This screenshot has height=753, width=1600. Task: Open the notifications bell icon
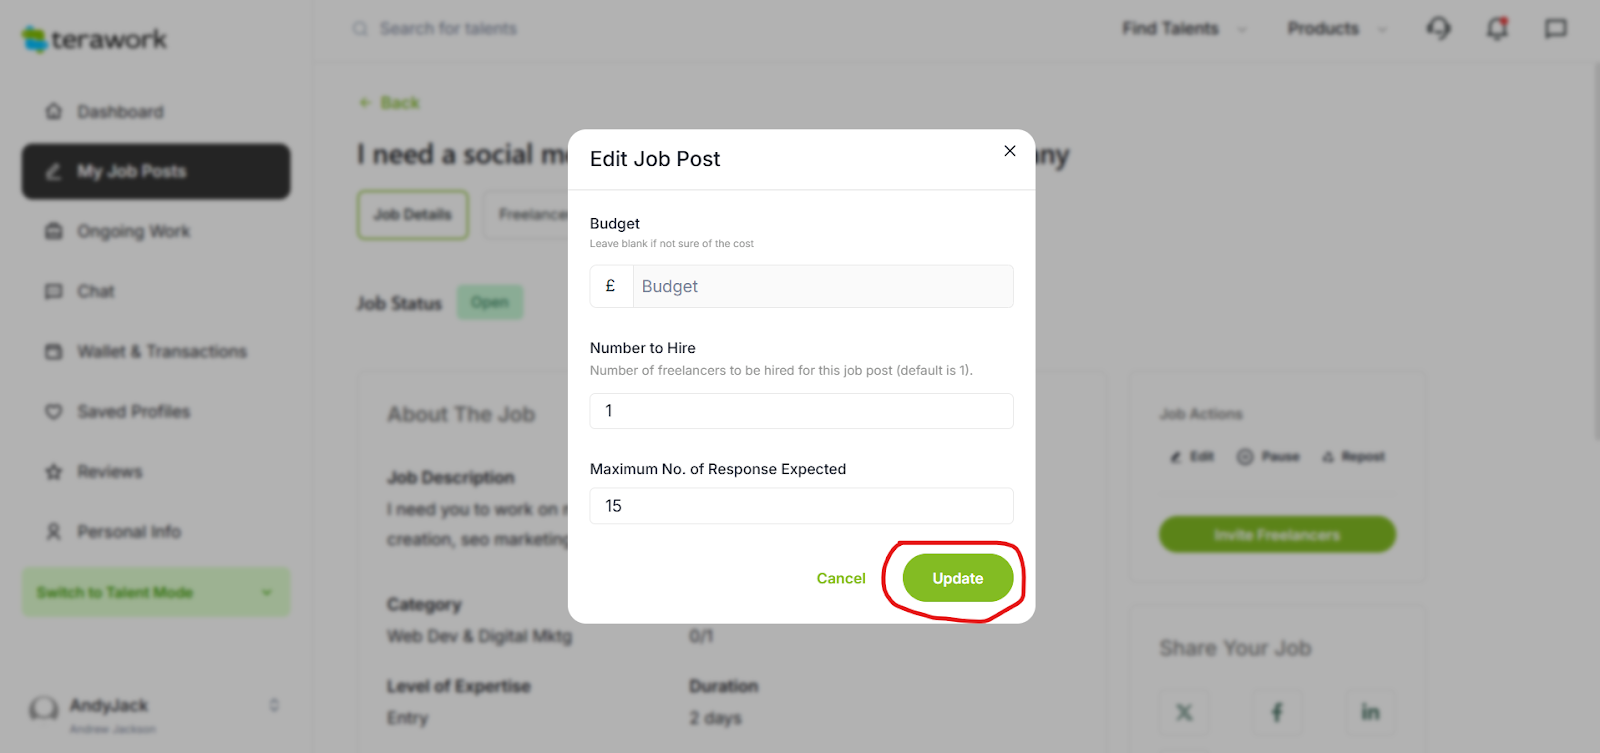(x=1497, y=28)
